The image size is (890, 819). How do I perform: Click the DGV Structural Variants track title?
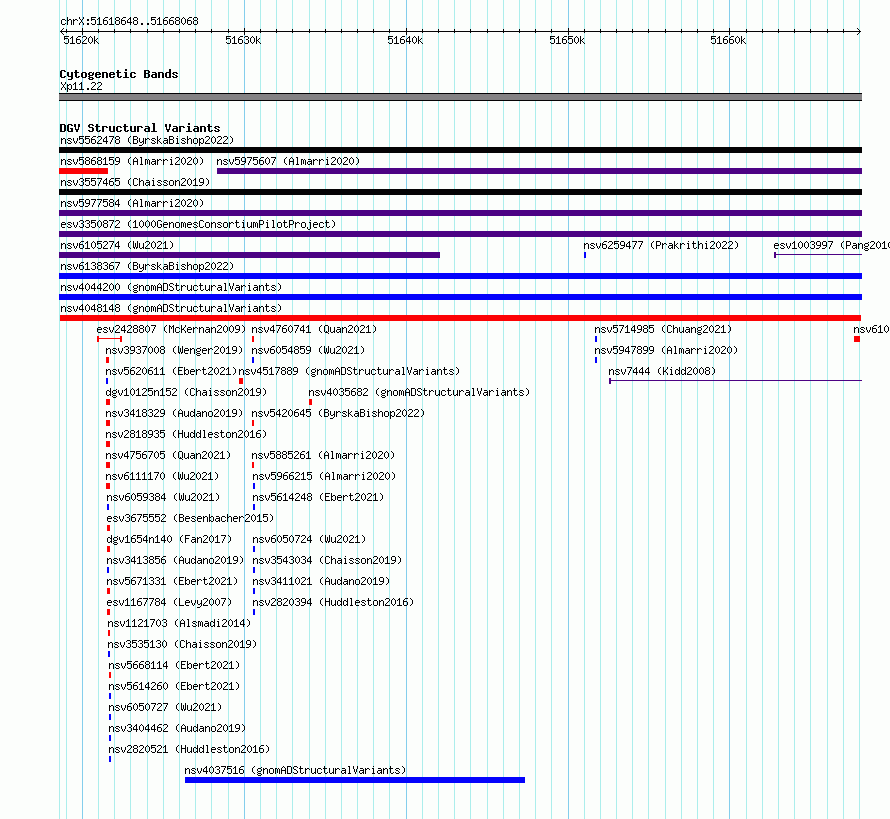[x=140, y=128]
